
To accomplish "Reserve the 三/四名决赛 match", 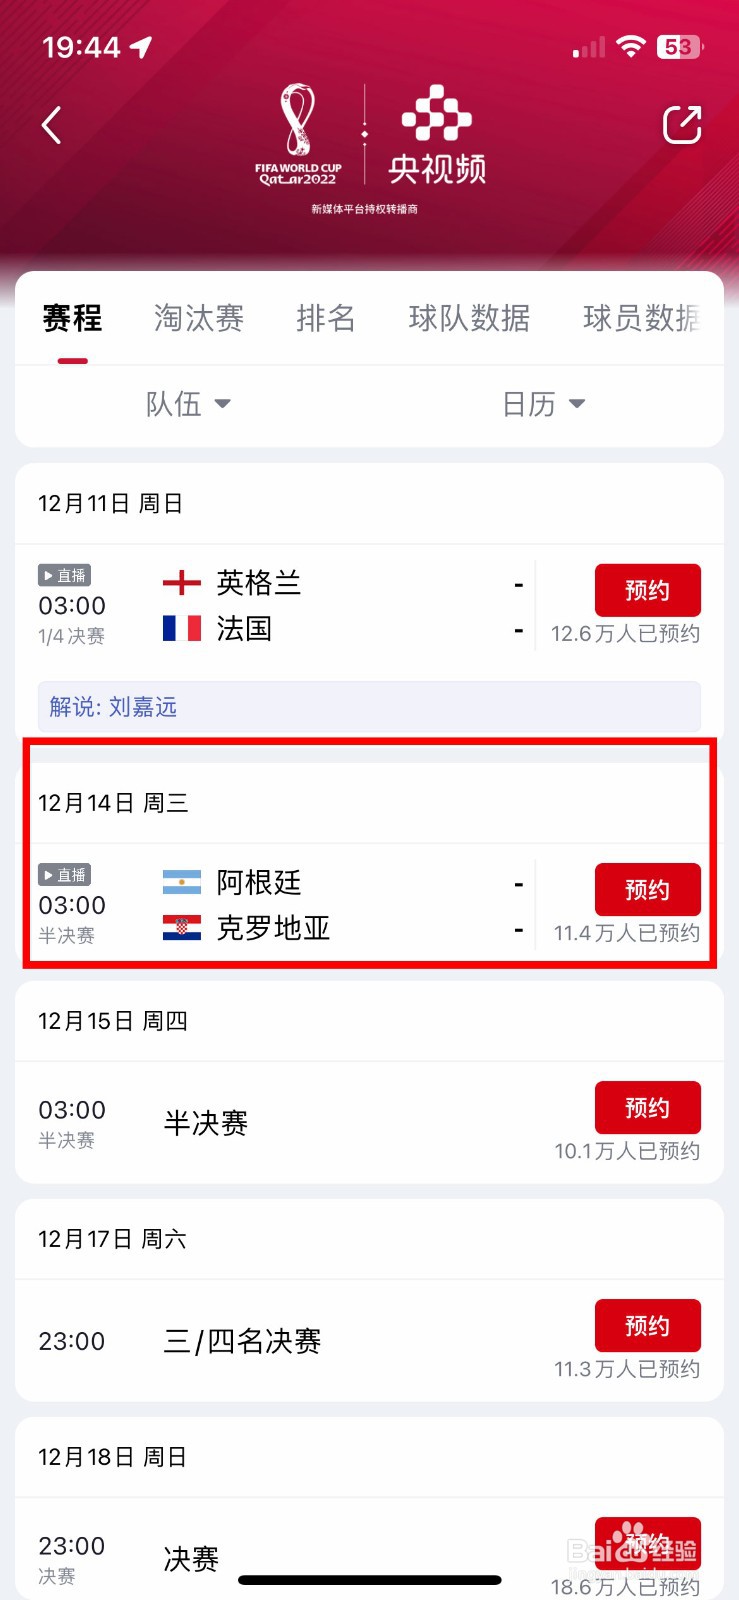I will (648, 1326).
